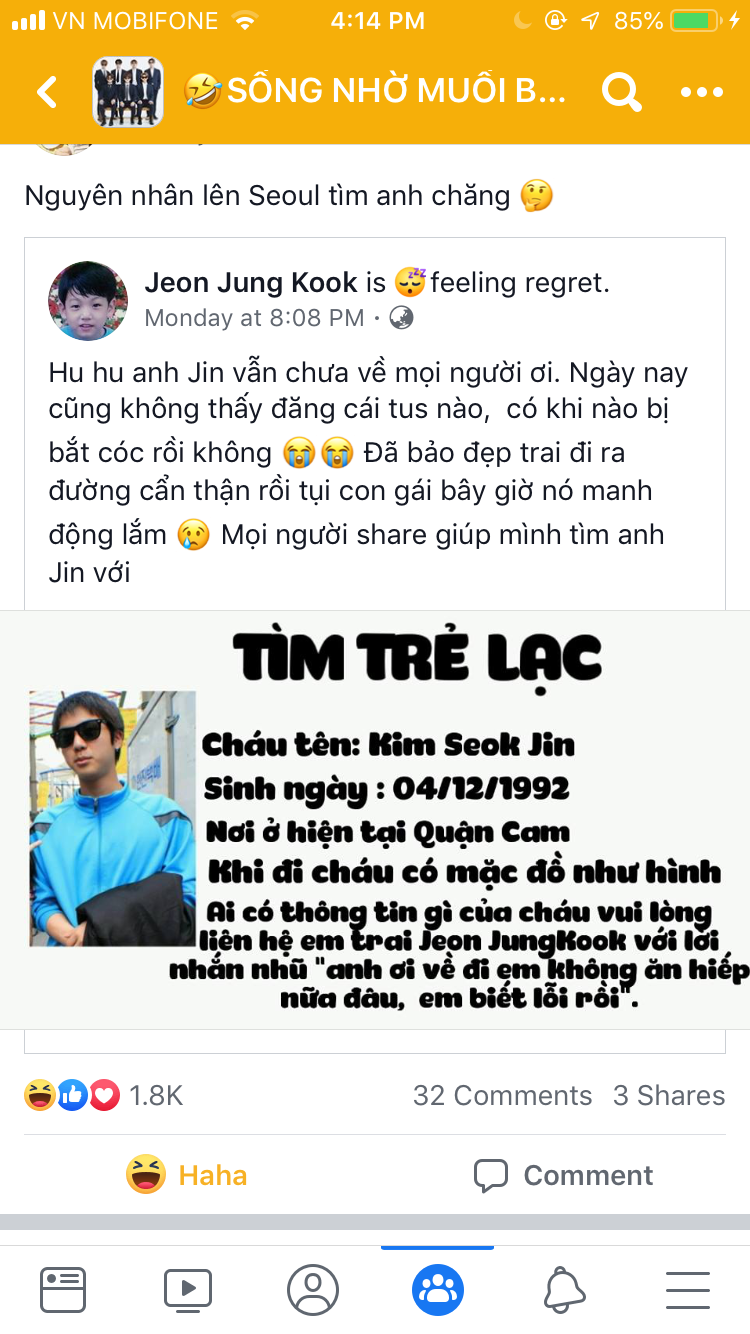Open Jeon Jung Kook's profile name
The image size is (750, 1334).
(251, 282)
